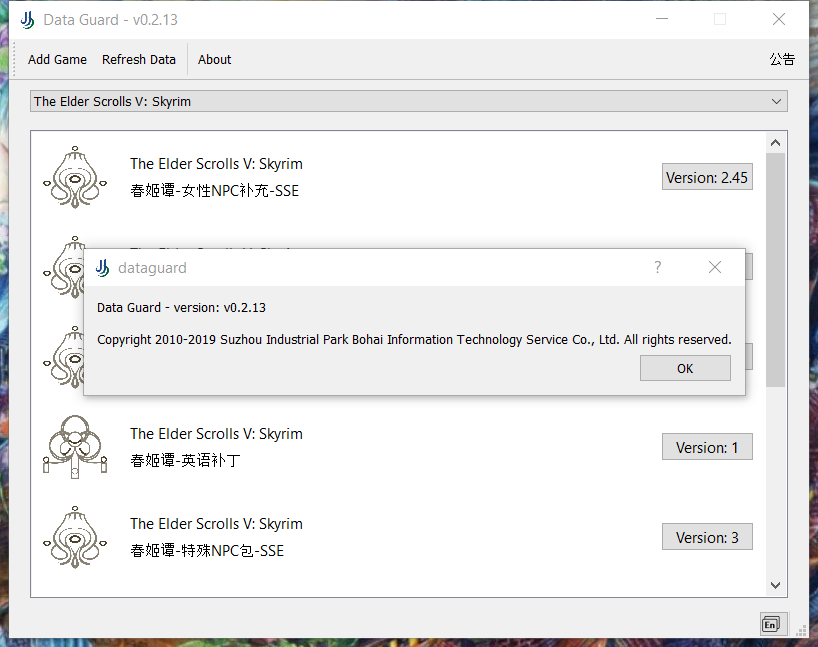
Task: Open the Add Game menu item
Action: [x=57, y=59]
